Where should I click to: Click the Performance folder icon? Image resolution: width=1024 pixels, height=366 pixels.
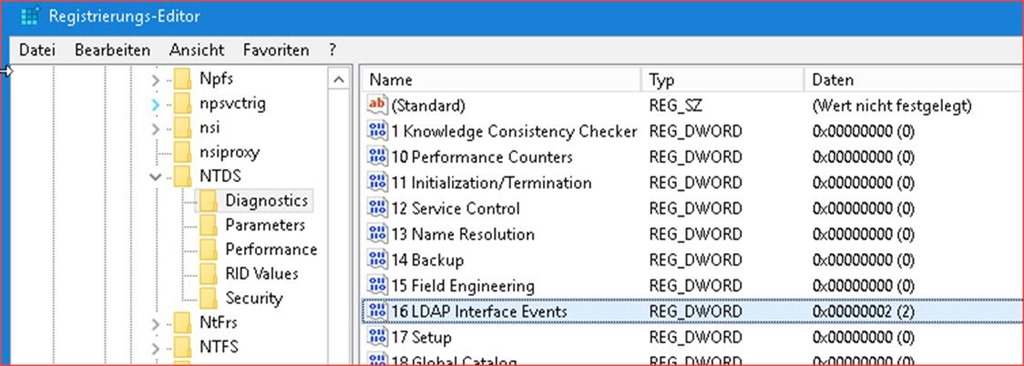[x=208, y=250]
